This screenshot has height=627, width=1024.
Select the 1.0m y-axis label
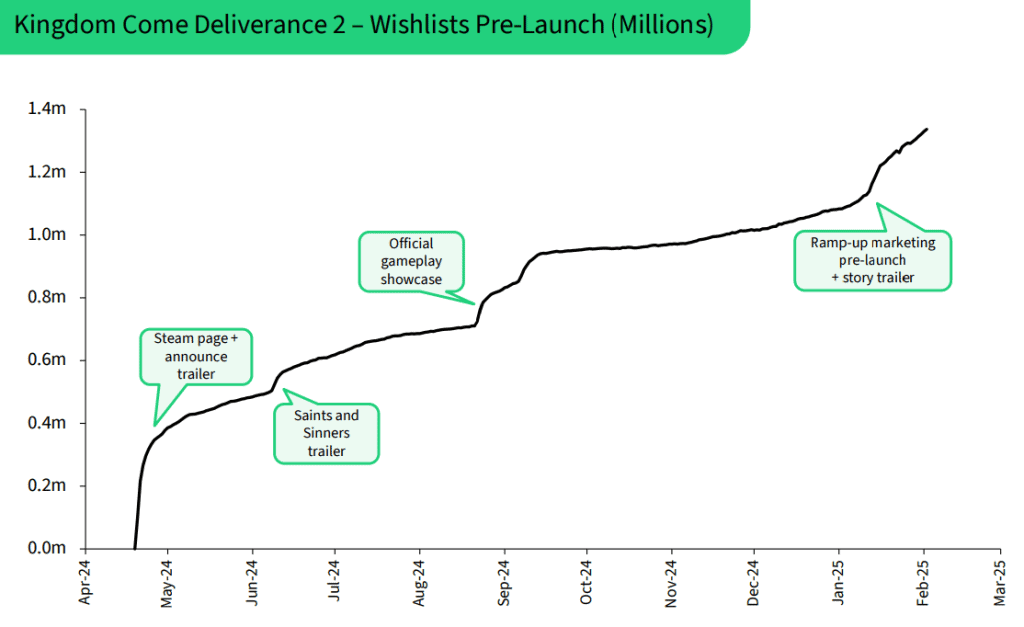click(46, 234)
